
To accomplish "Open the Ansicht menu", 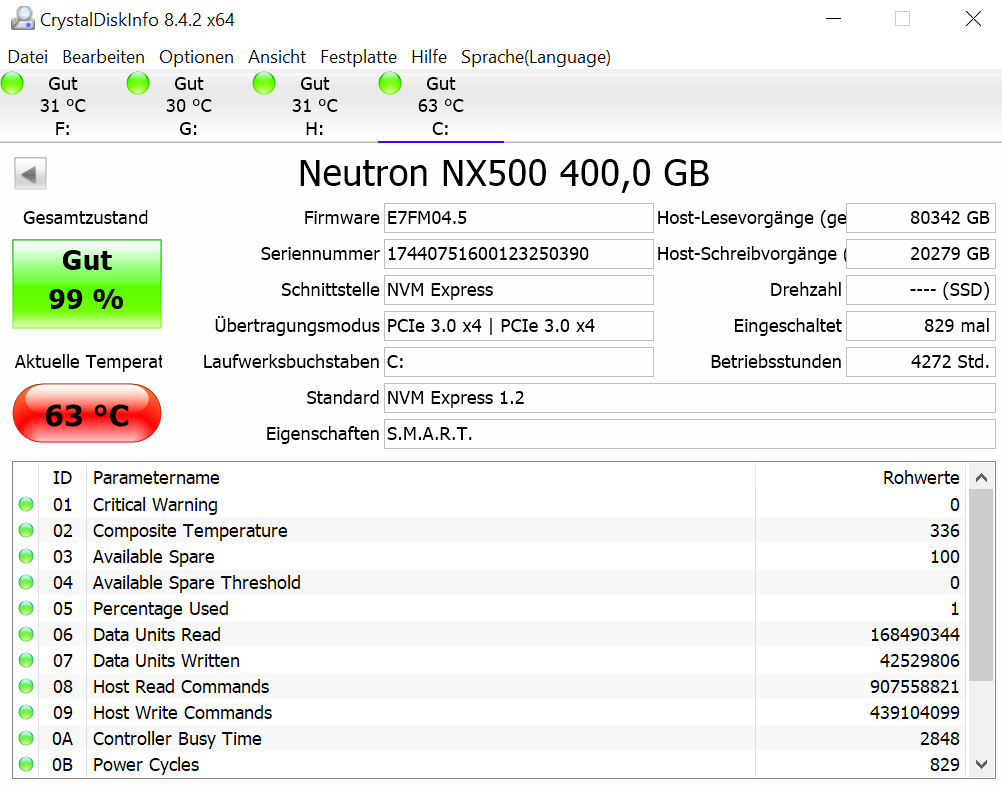I will 276,57.
